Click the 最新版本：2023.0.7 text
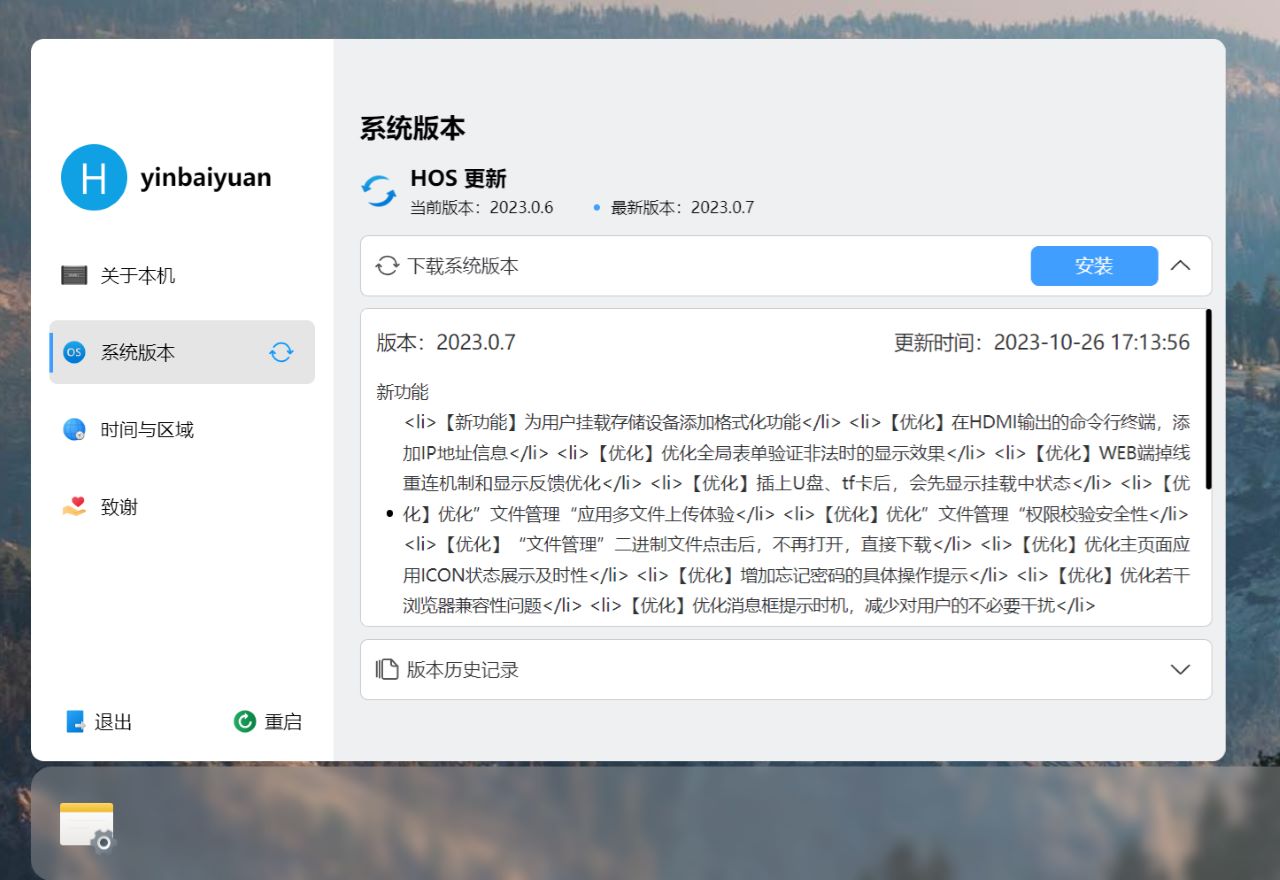Screen dimensions: 1280x880 (682, 207)
